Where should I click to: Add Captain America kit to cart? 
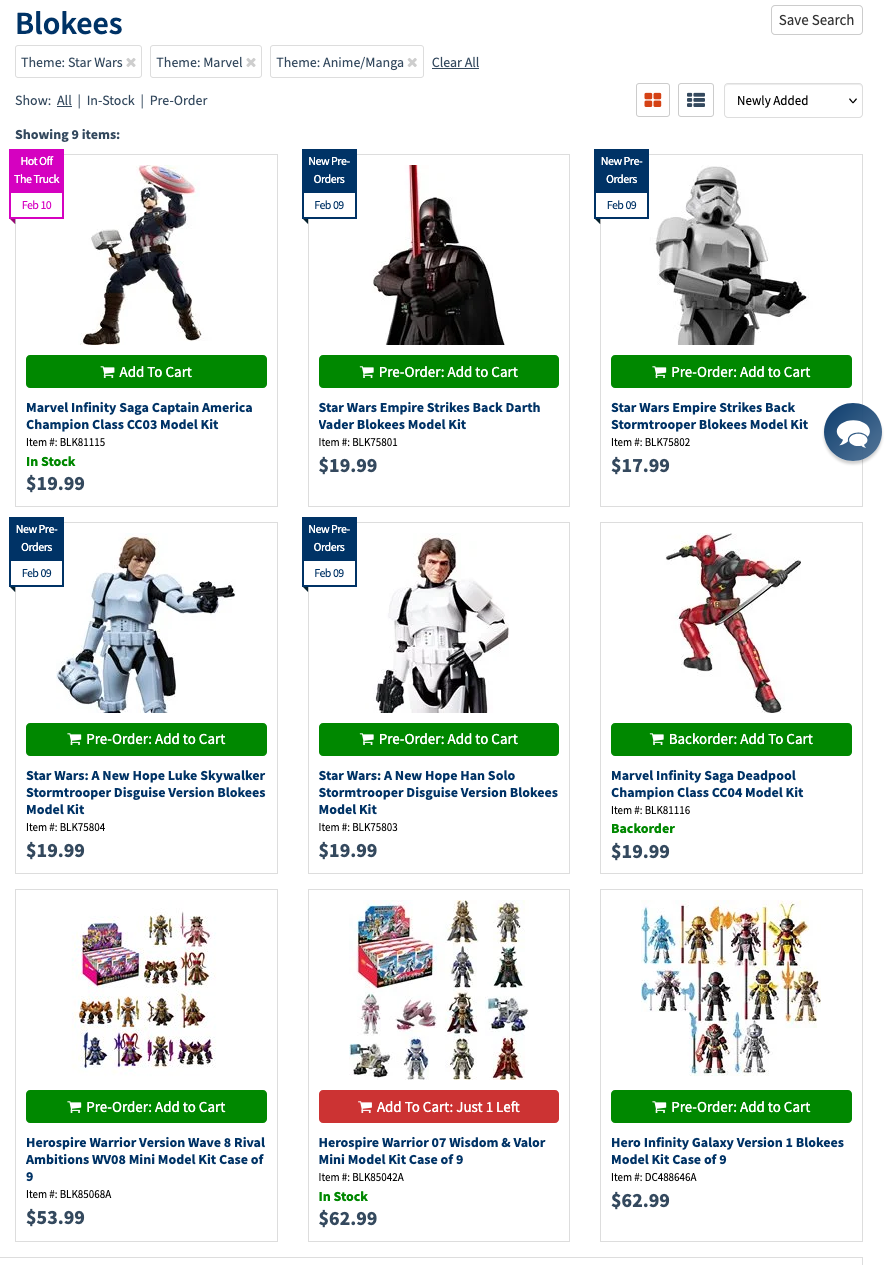(146, 372)
